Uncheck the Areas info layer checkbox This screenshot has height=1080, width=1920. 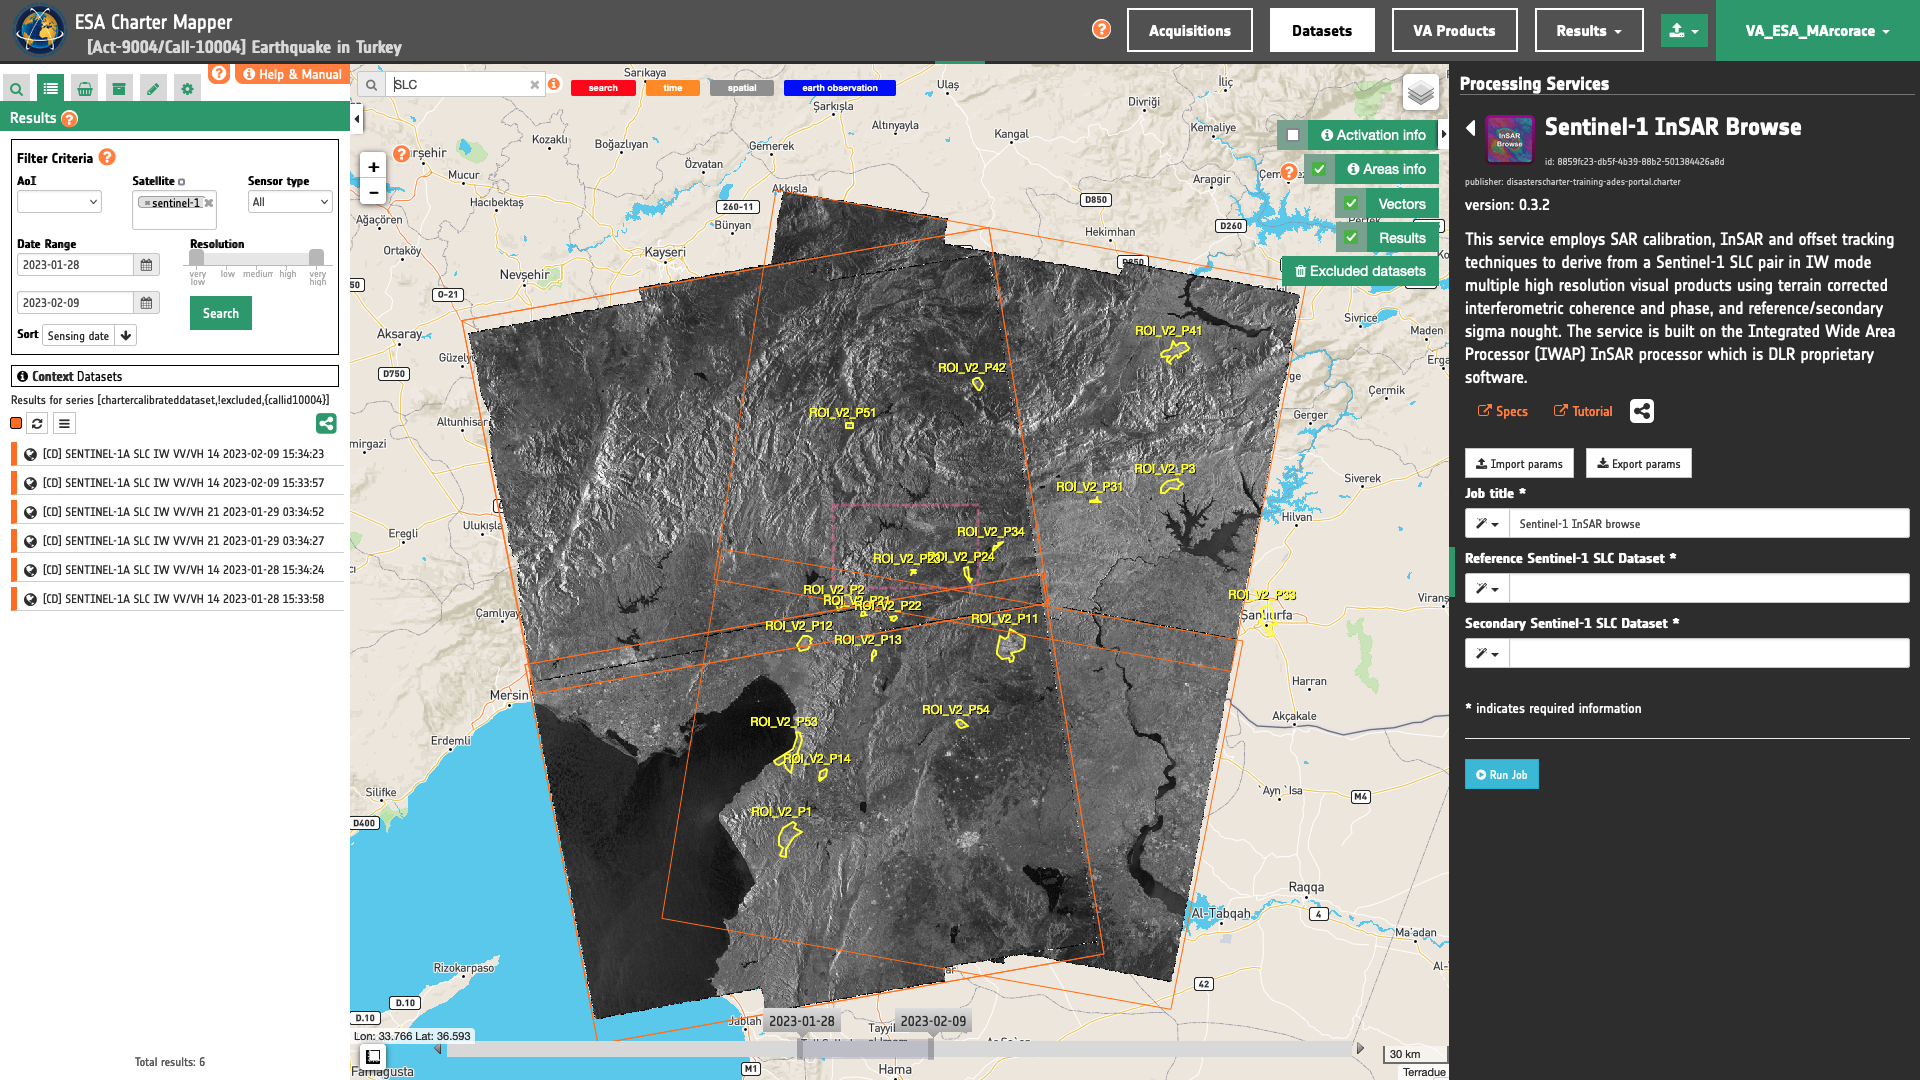point(1319,169)
